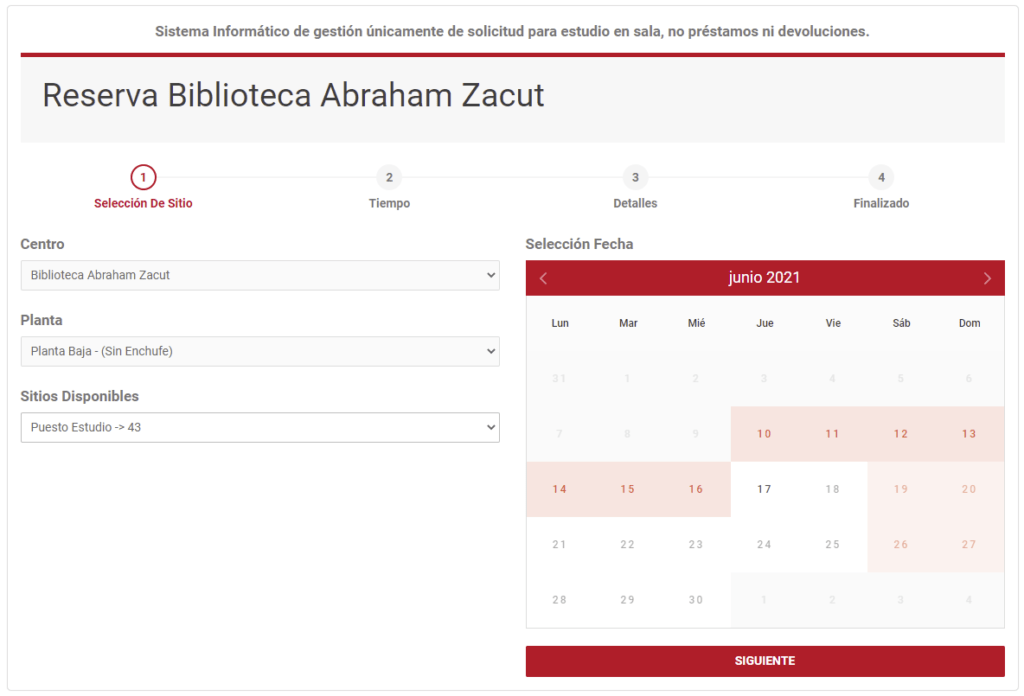Click step 4 circle for Finalizado

(881, 178)
